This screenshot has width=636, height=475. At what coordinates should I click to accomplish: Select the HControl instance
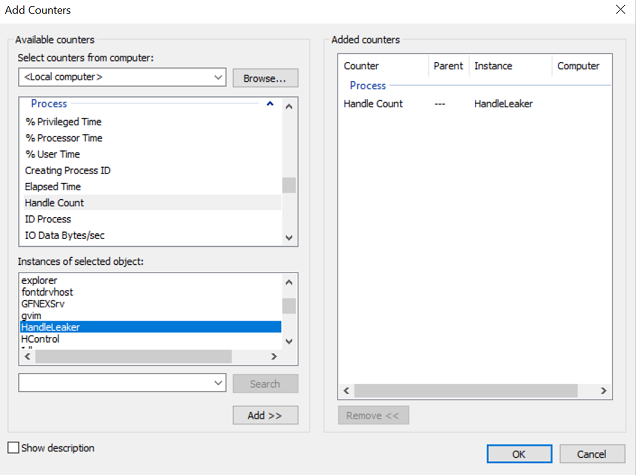click(40, 339)
